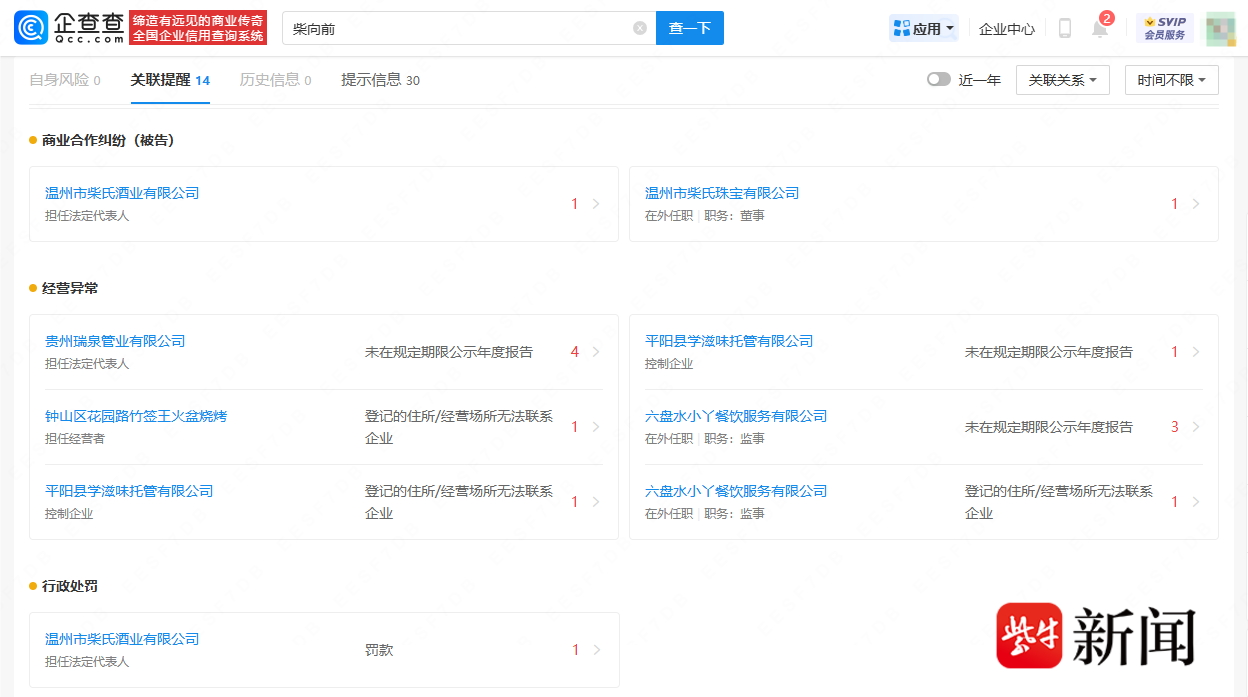
Task: Select the 关联提醒 tab
Action: point(170,80)
